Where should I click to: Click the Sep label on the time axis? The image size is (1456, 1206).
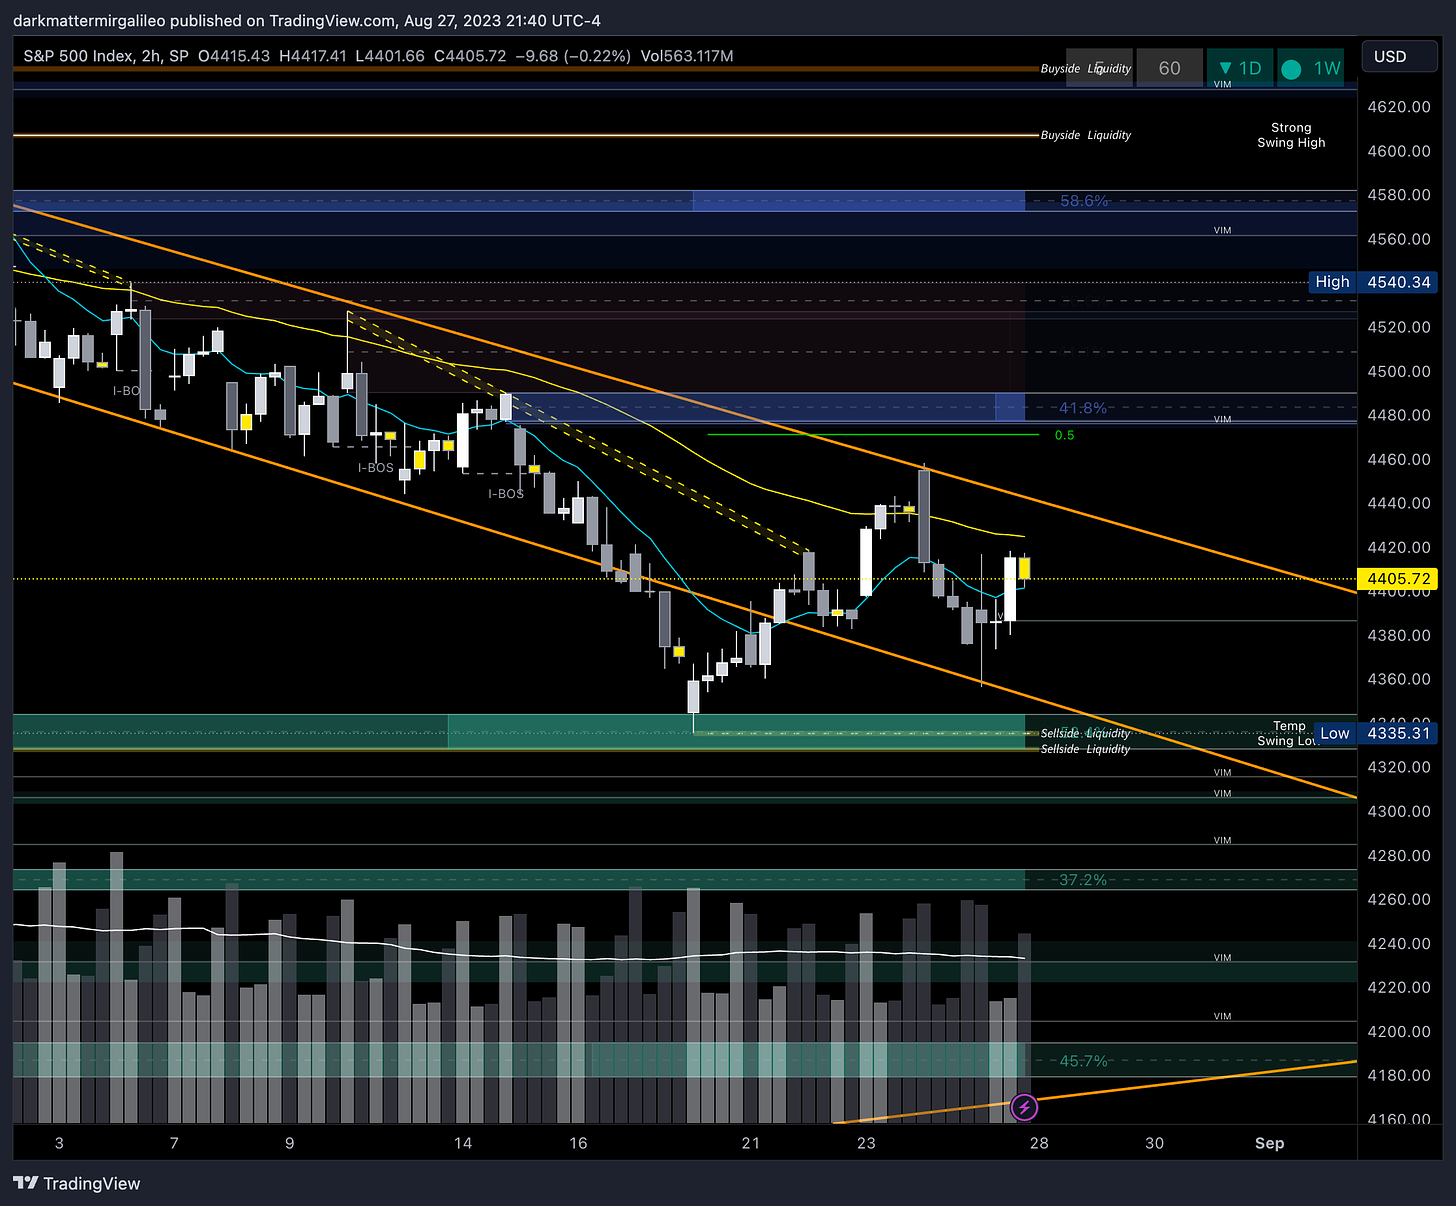[1270, 1143]
